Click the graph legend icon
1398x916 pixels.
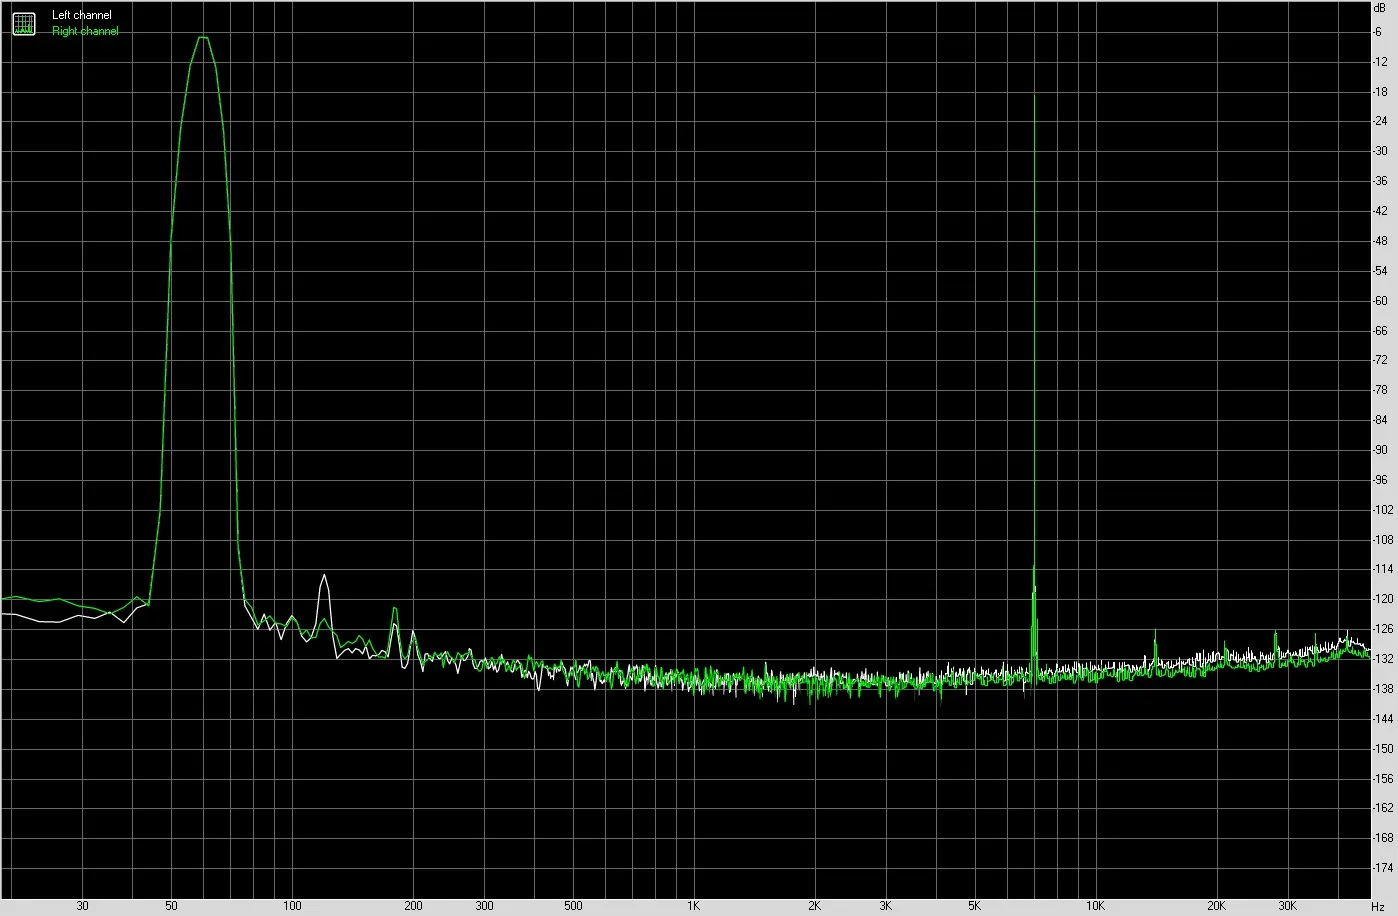24,23
